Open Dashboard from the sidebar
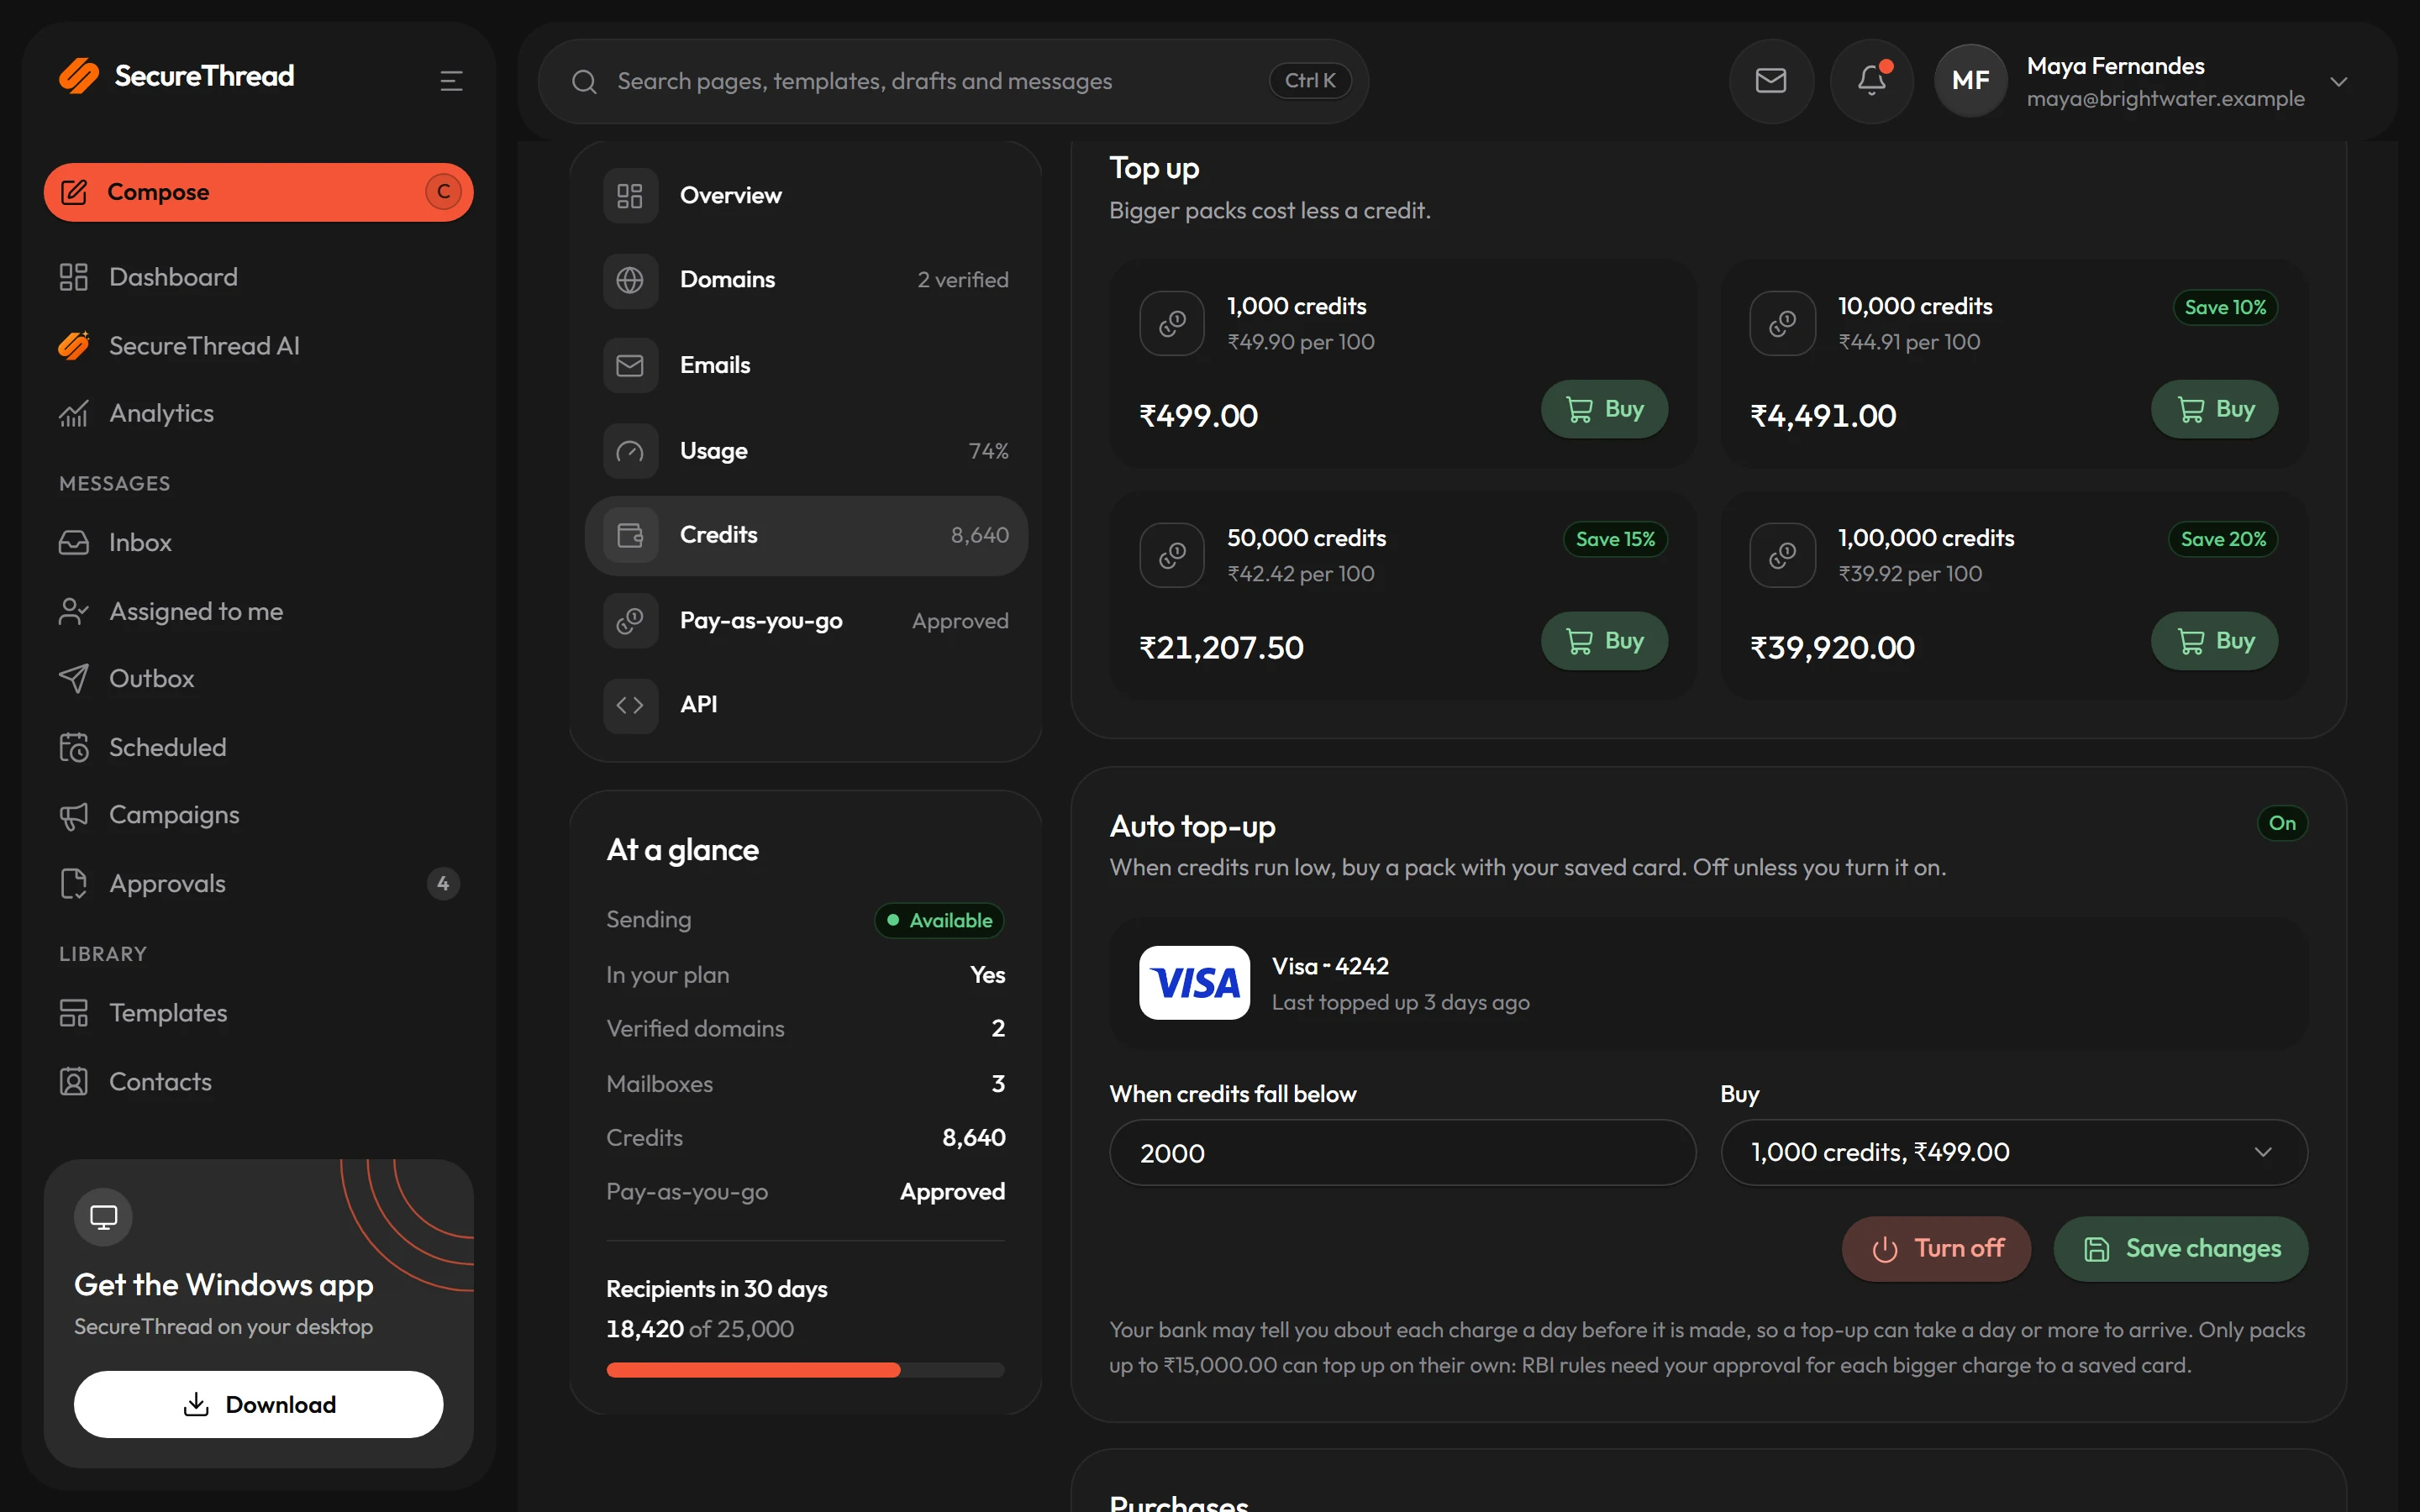2420x1512 pixels. pyautogui.click(x=258, y=277)
